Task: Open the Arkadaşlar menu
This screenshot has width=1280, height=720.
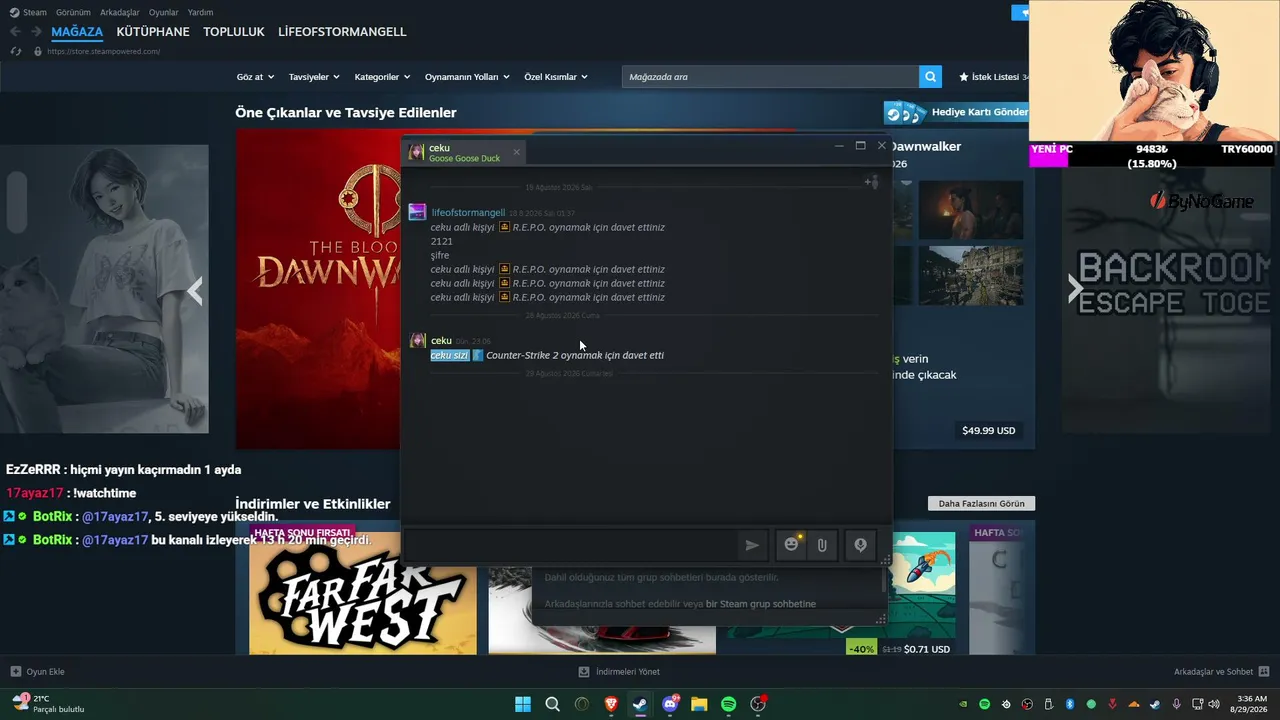Action: (x=120, y=12)
